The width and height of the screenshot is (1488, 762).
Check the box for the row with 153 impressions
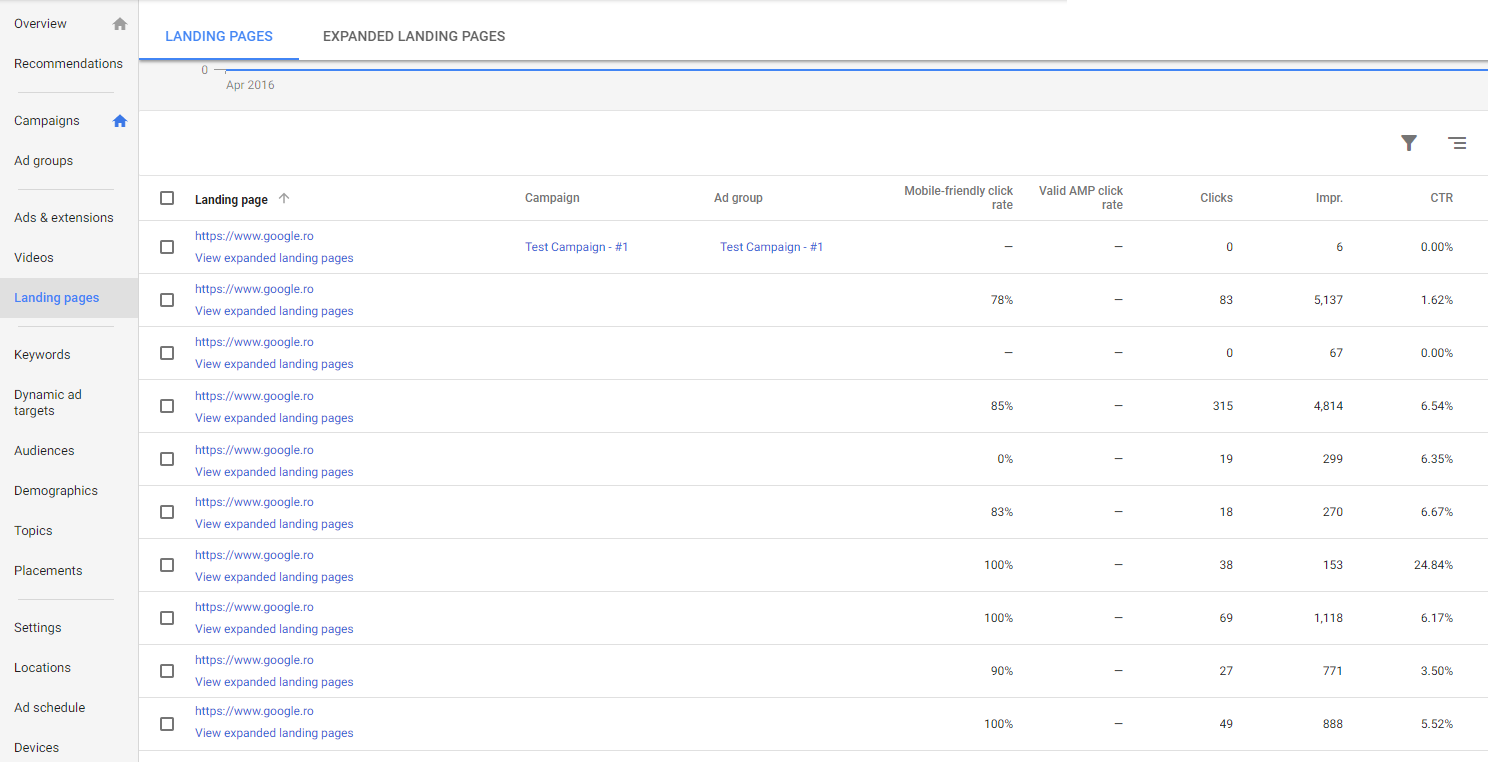click(167, 565)
